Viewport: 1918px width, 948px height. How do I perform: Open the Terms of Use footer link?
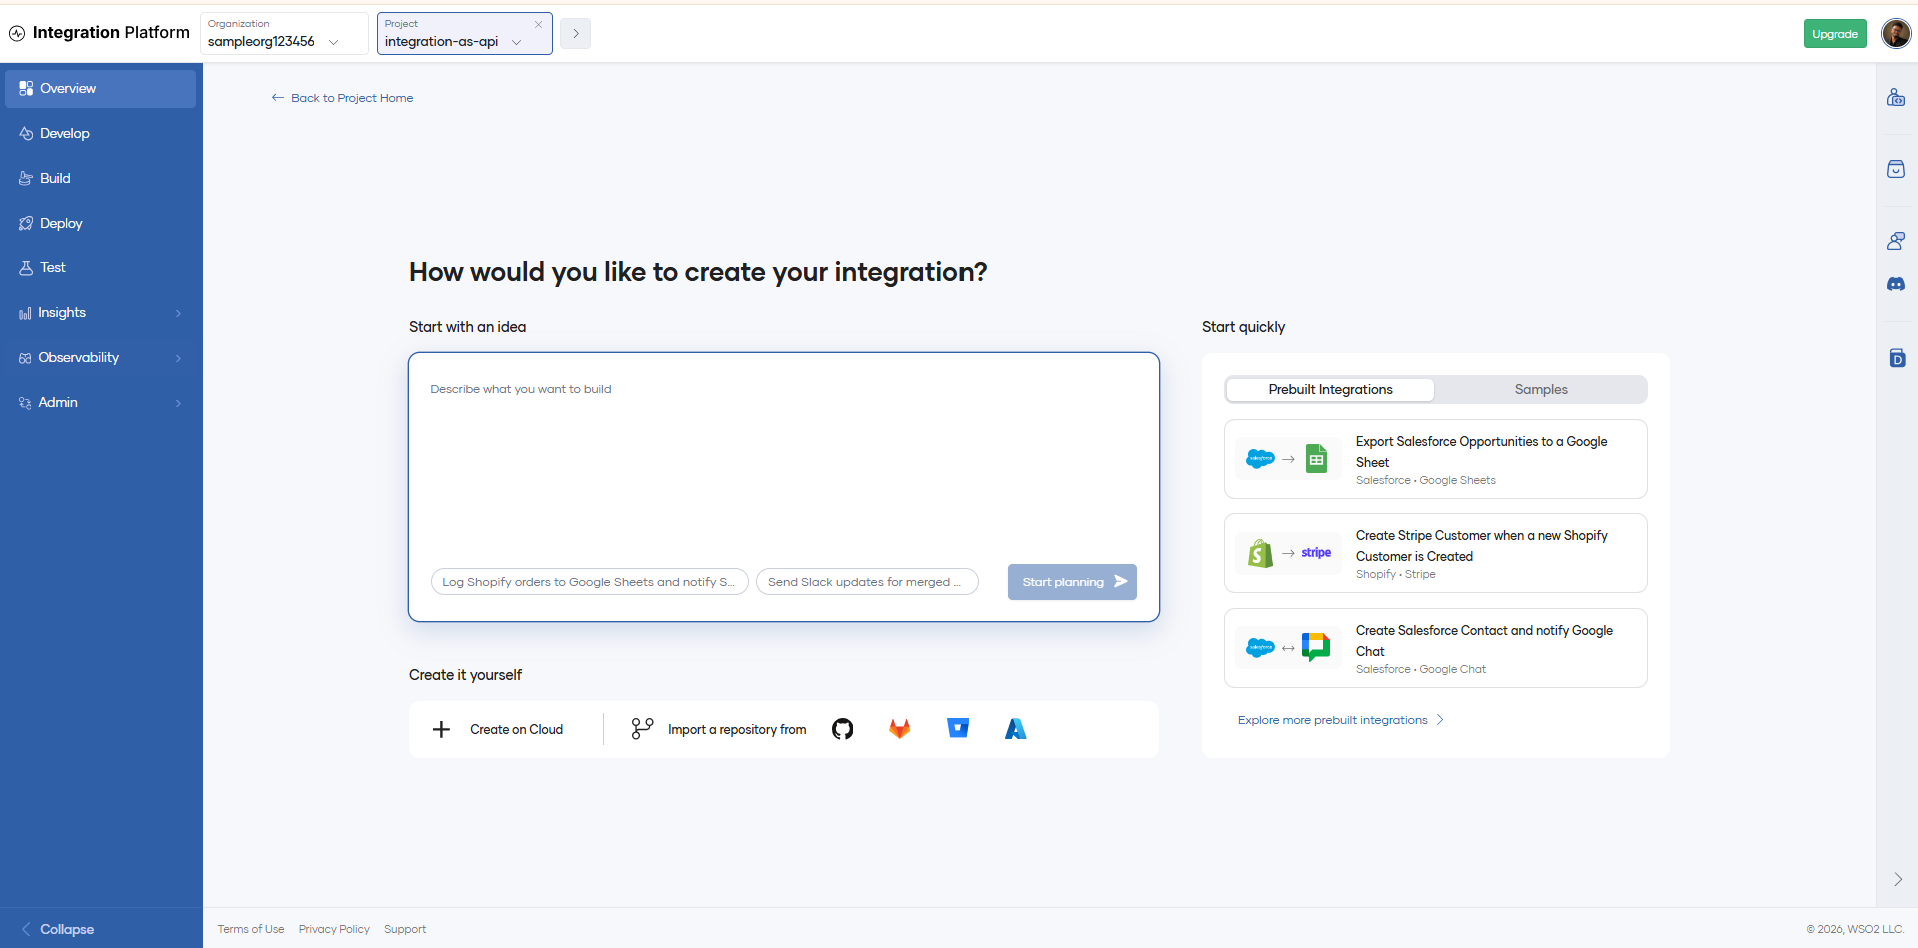point(251,929)
